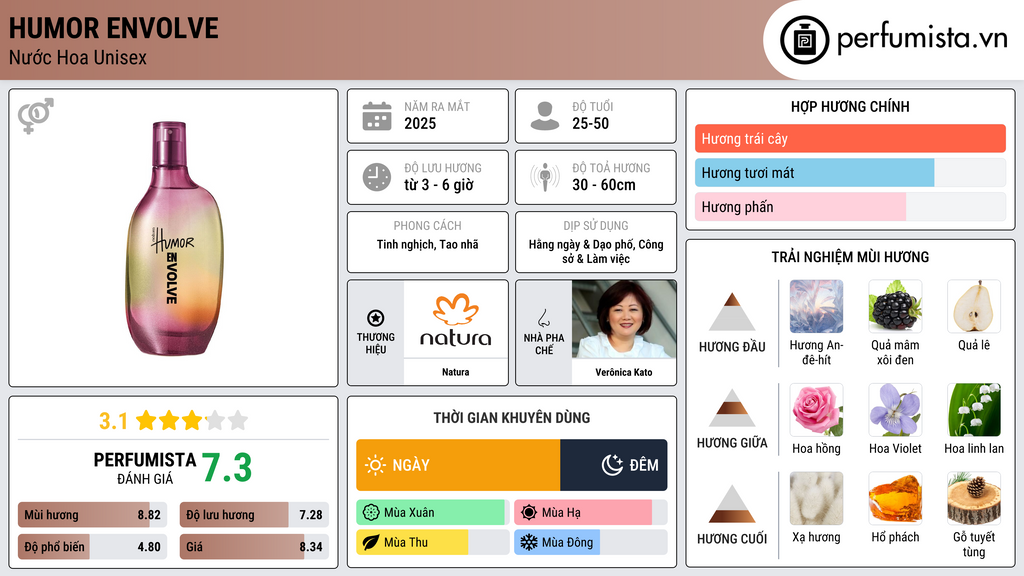Screen dimensions: 1024x576
Task: Click the perfumista.vn perfume bottle logo icon
Action: (x=805, y=40)
